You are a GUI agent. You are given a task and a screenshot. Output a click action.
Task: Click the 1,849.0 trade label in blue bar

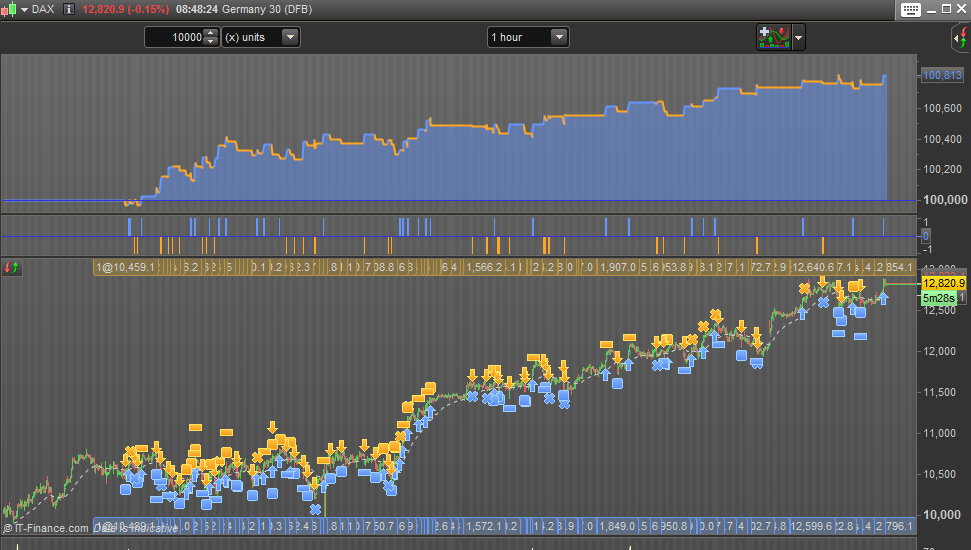(x=617, y=526)
